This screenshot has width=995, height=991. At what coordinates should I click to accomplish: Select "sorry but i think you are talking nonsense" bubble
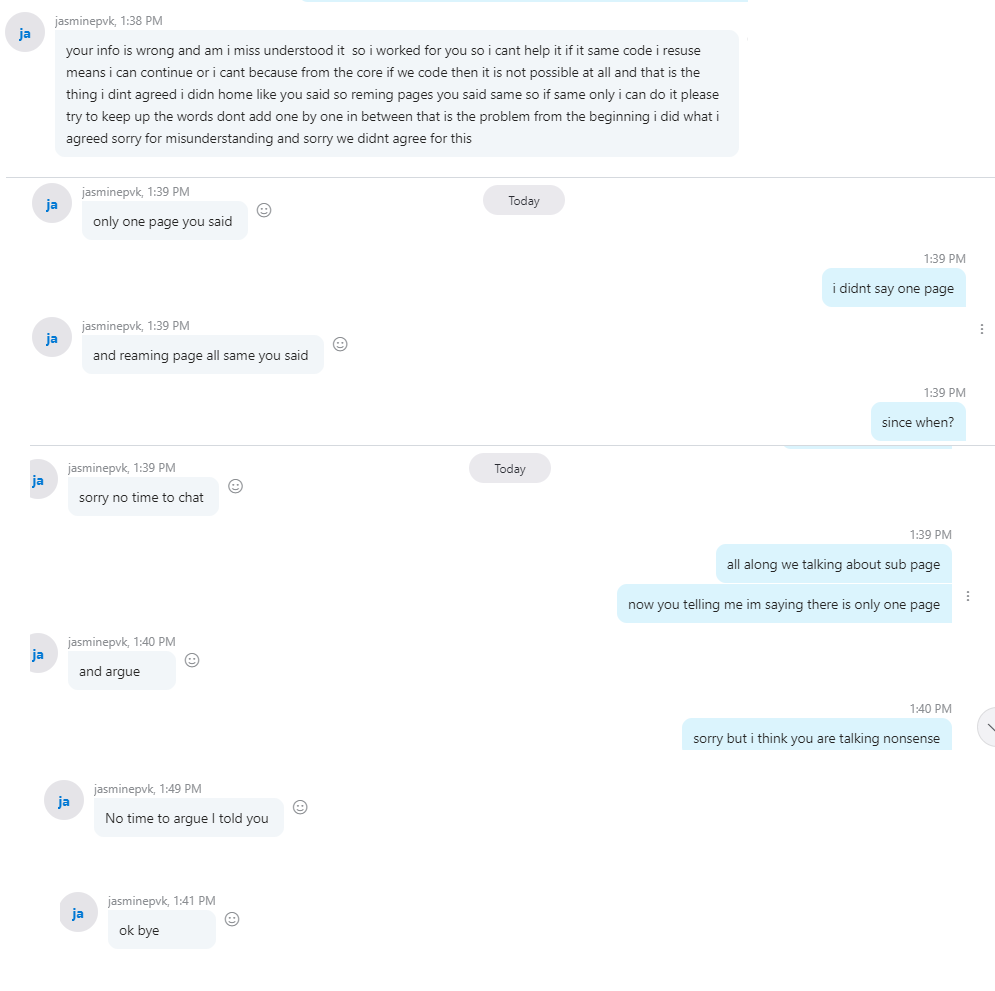click(816, 735)
